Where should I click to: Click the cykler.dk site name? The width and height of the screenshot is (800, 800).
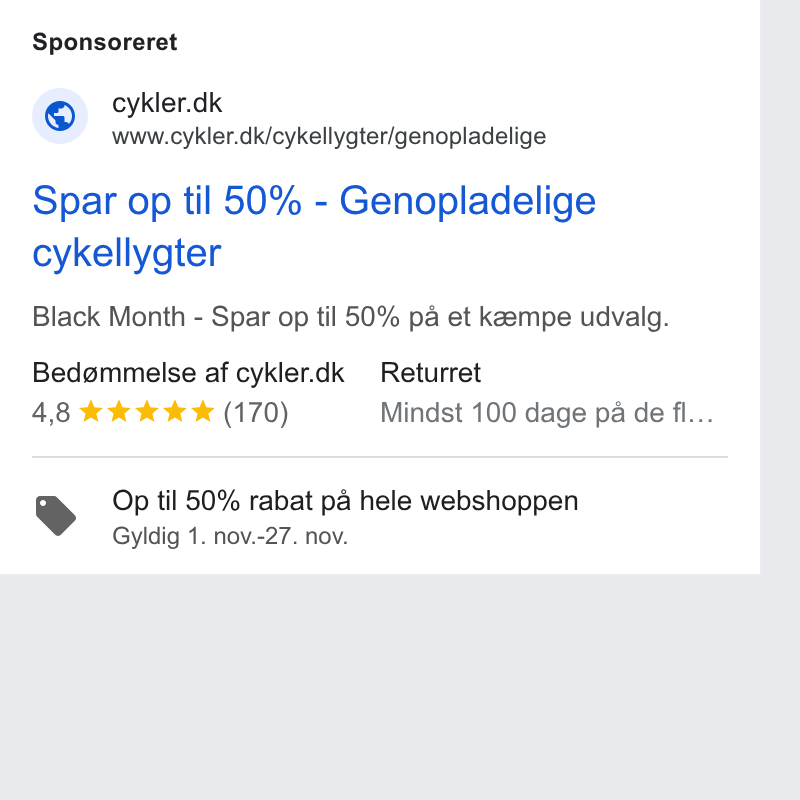(167, 103)
